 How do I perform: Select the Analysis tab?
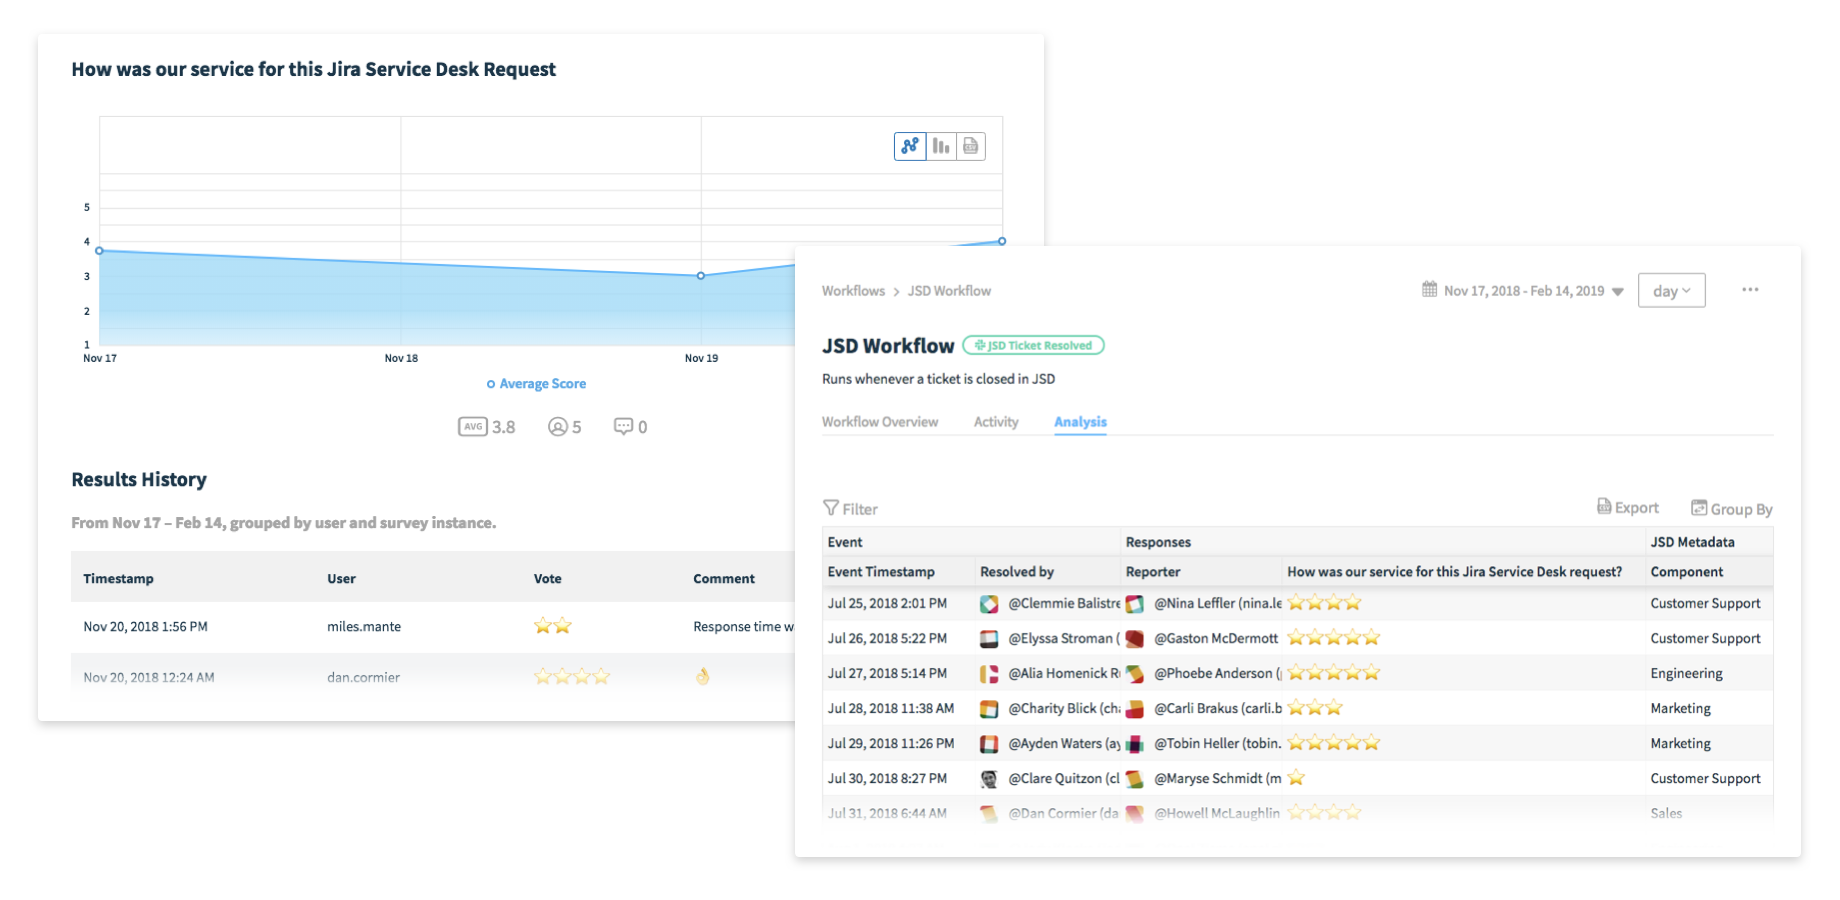click(1080, 422)
